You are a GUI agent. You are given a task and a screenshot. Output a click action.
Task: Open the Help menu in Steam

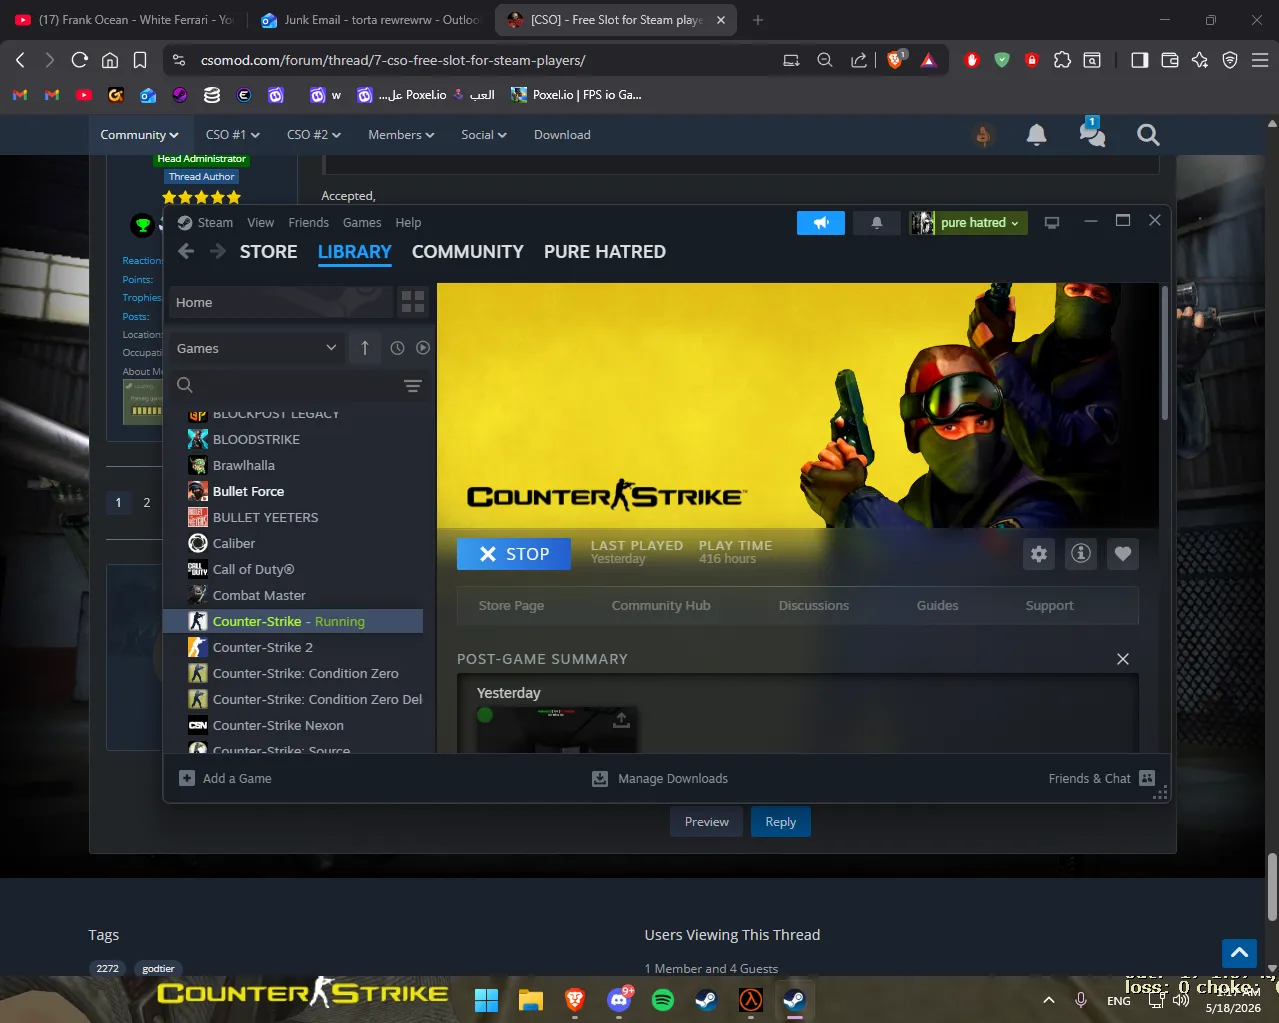(408, 223)
